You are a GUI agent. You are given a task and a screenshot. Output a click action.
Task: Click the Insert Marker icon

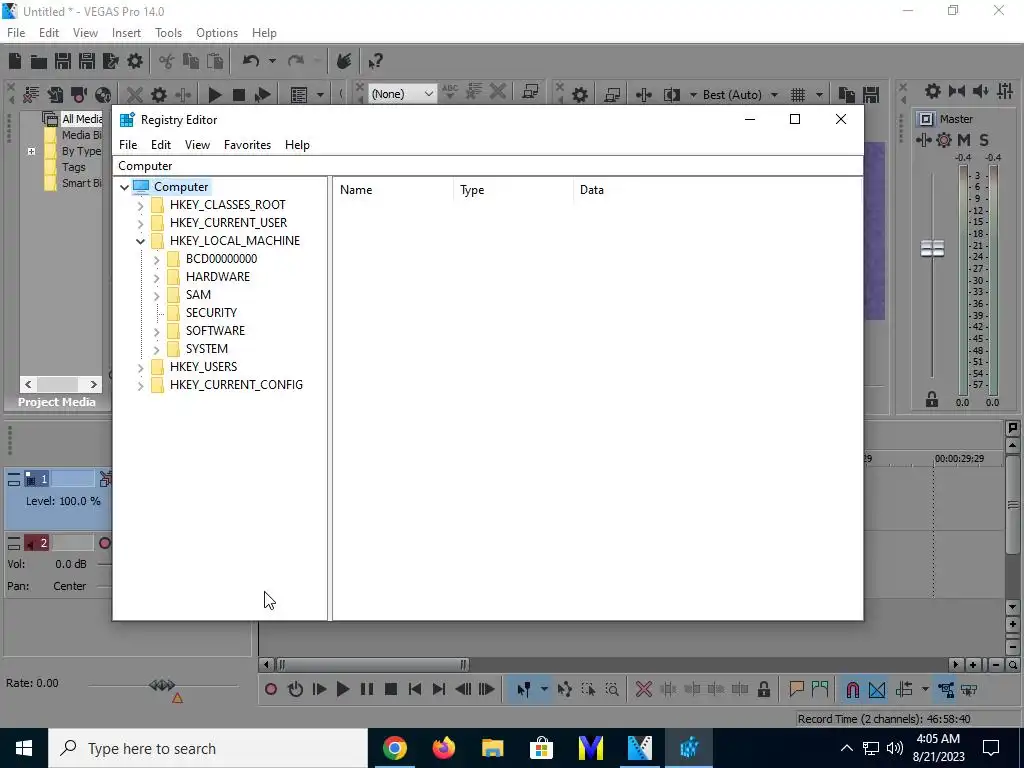(796, 689)
